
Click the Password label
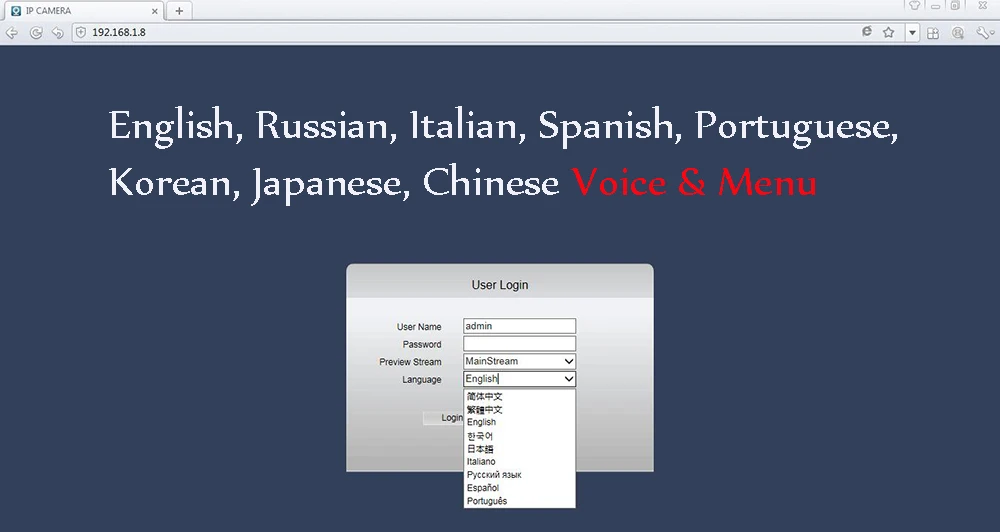(x=422, y=344)
